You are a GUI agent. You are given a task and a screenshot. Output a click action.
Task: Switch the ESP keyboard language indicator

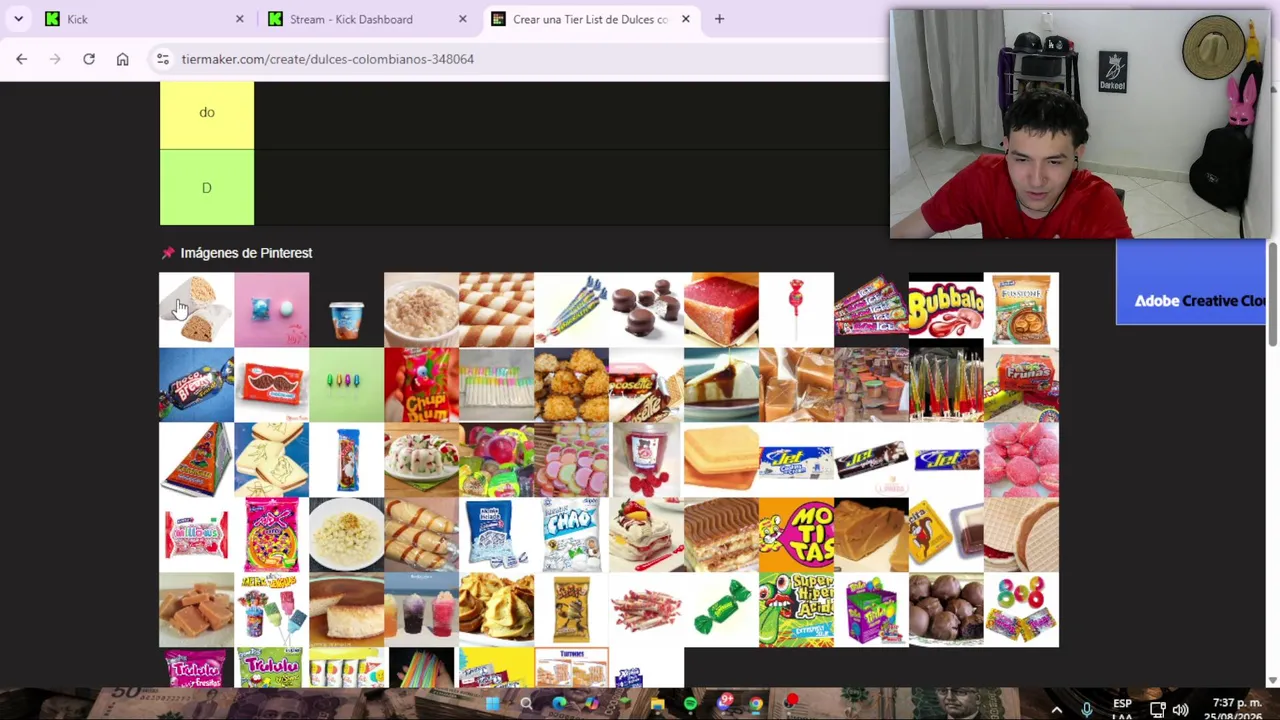click(x=1122, y=709)
